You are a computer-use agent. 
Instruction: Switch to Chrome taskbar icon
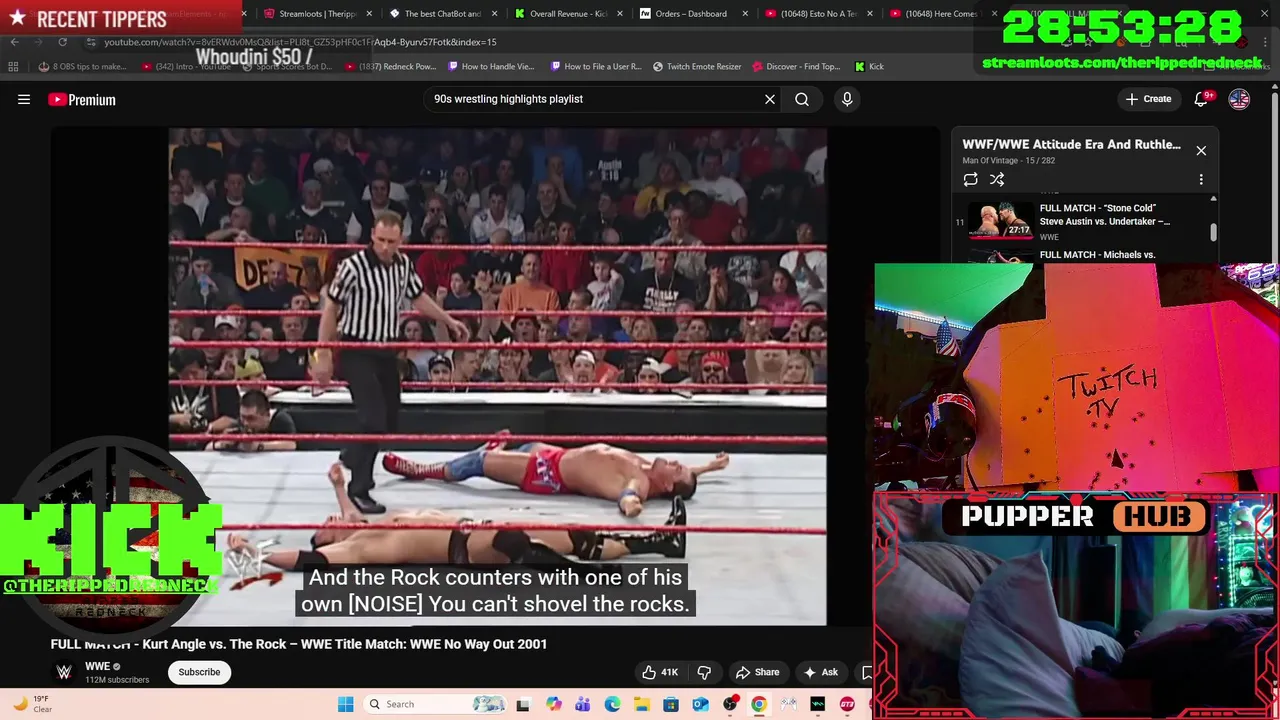[x=759, y=704]
